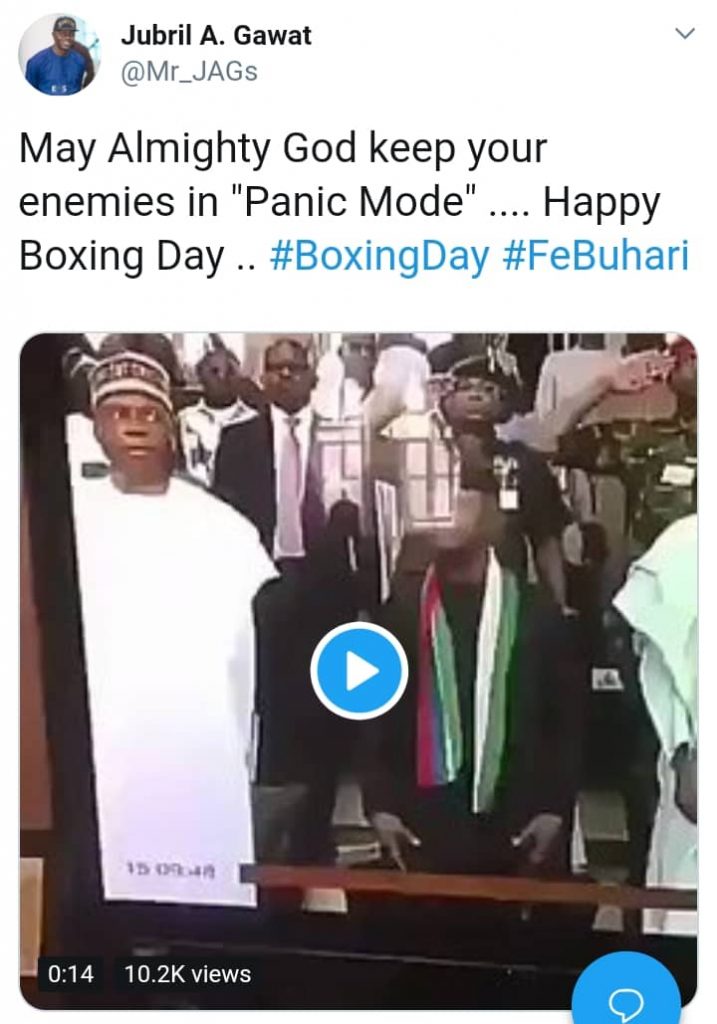Click the display name Jubril A. Gawat
Screen dimensions: 717x1024
tap(216, 35)
